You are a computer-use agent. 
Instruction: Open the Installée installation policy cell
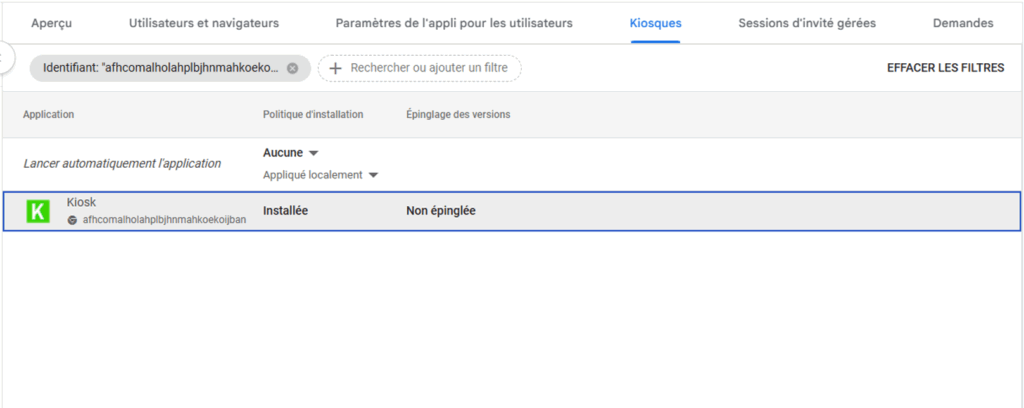(x=286, y=211)
